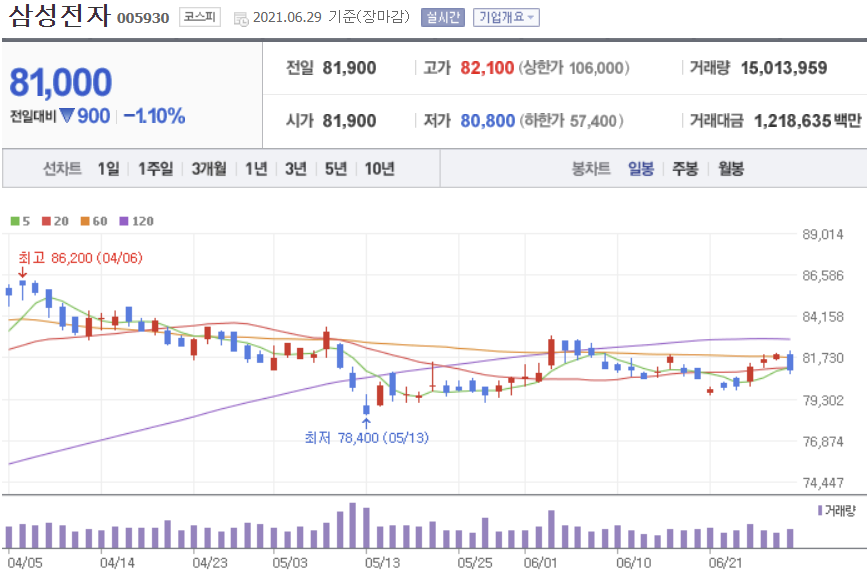
Task: Click the 74,447 price axis label
Action: pos(823,483)
